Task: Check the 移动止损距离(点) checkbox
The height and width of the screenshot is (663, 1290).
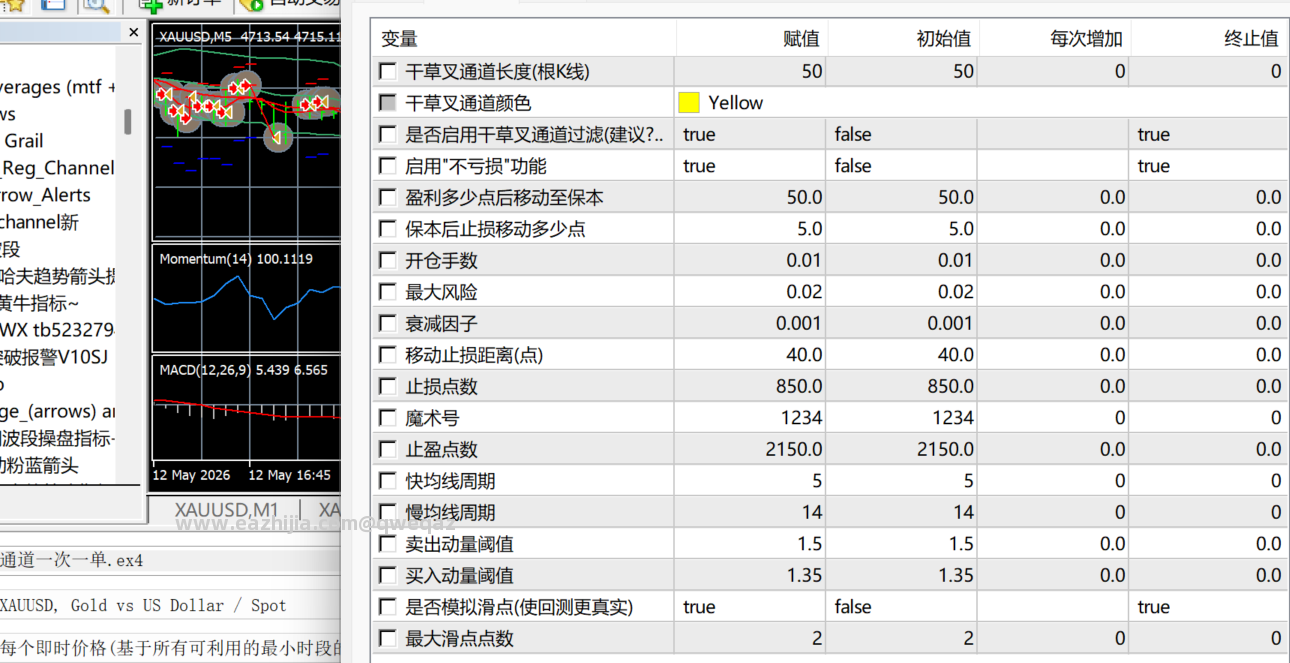Action: coord(388,355)
